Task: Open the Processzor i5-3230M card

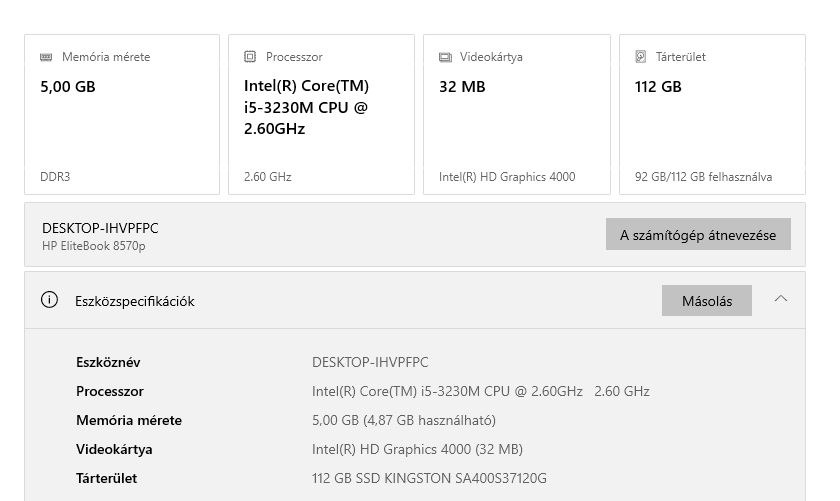Action: 321,115
